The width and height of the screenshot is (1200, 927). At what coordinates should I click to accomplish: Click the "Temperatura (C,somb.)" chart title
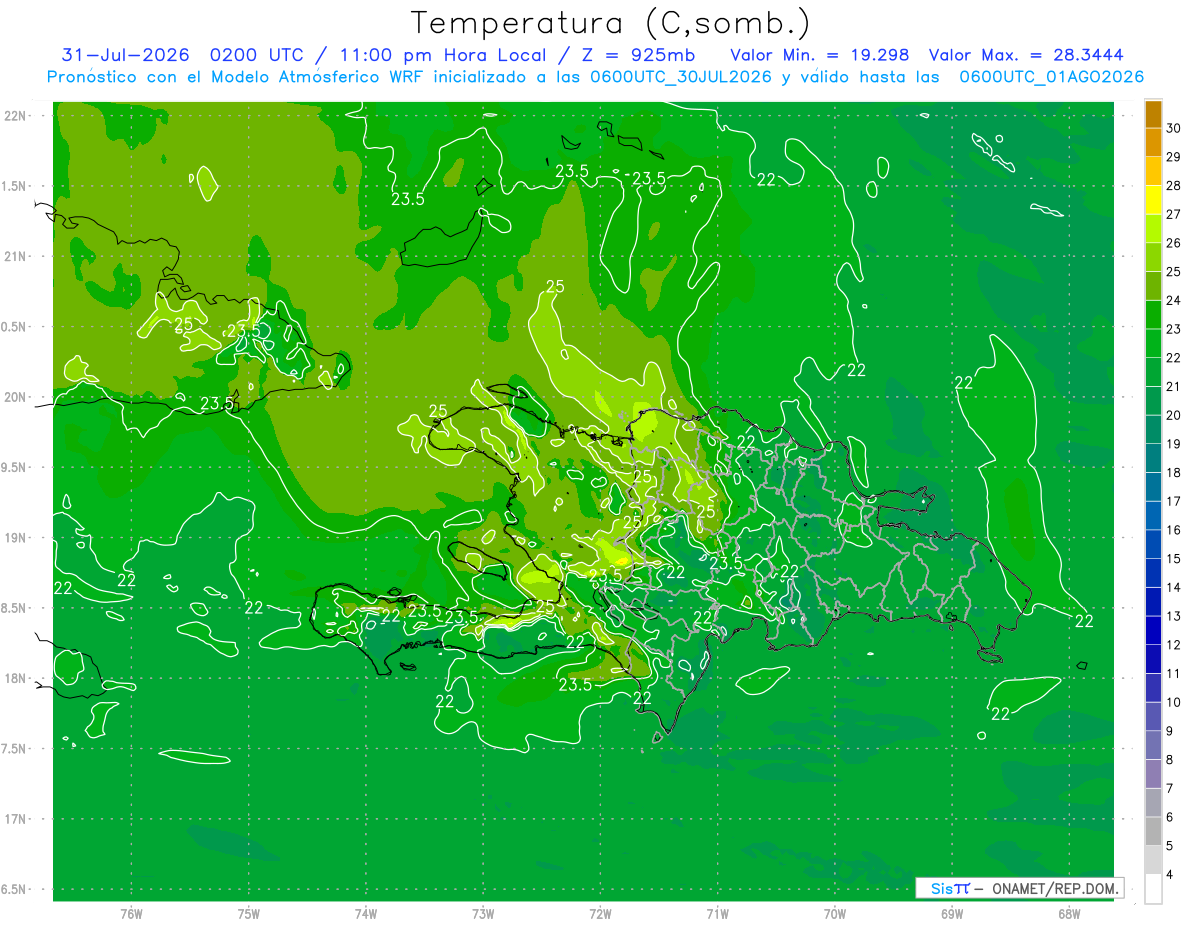pyautogui.click(x=610, y=23)
